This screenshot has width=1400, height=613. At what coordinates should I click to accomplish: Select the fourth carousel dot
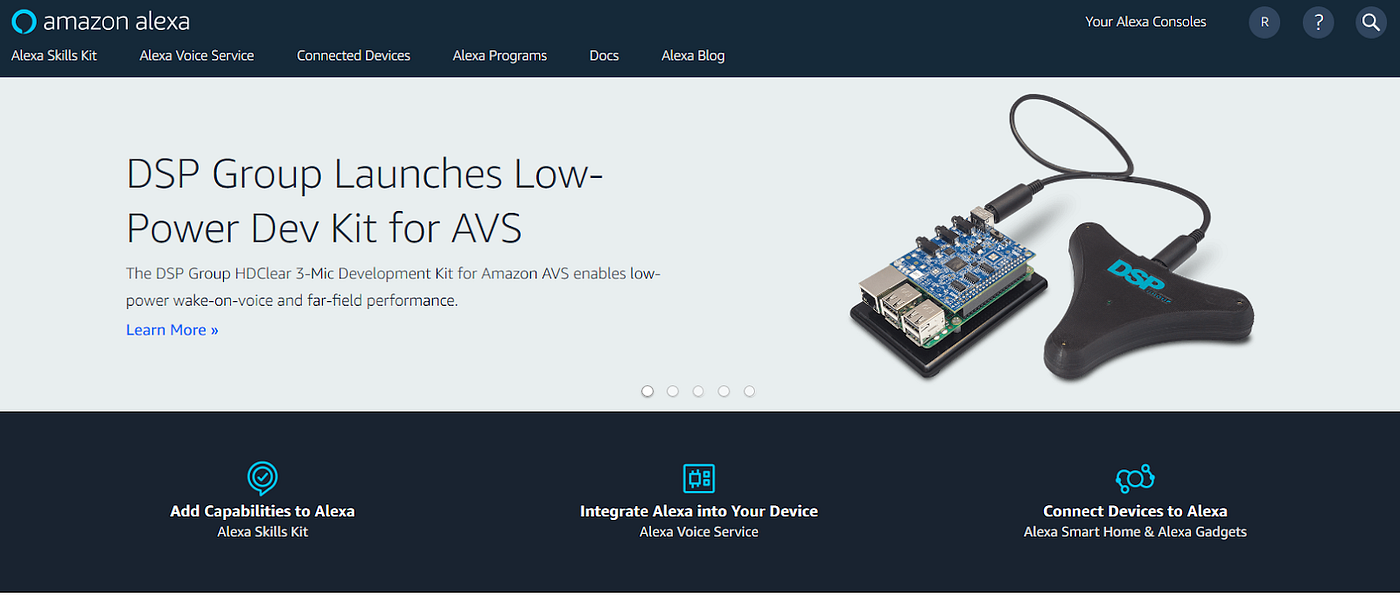[724, 391]
